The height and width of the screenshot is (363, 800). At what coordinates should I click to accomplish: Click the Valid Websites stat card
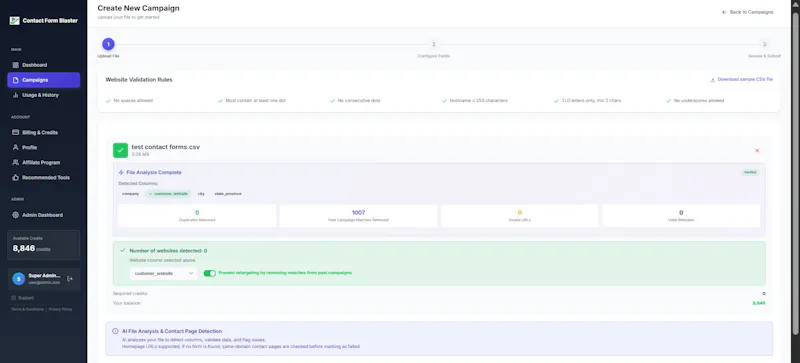[x=681, y=216]
